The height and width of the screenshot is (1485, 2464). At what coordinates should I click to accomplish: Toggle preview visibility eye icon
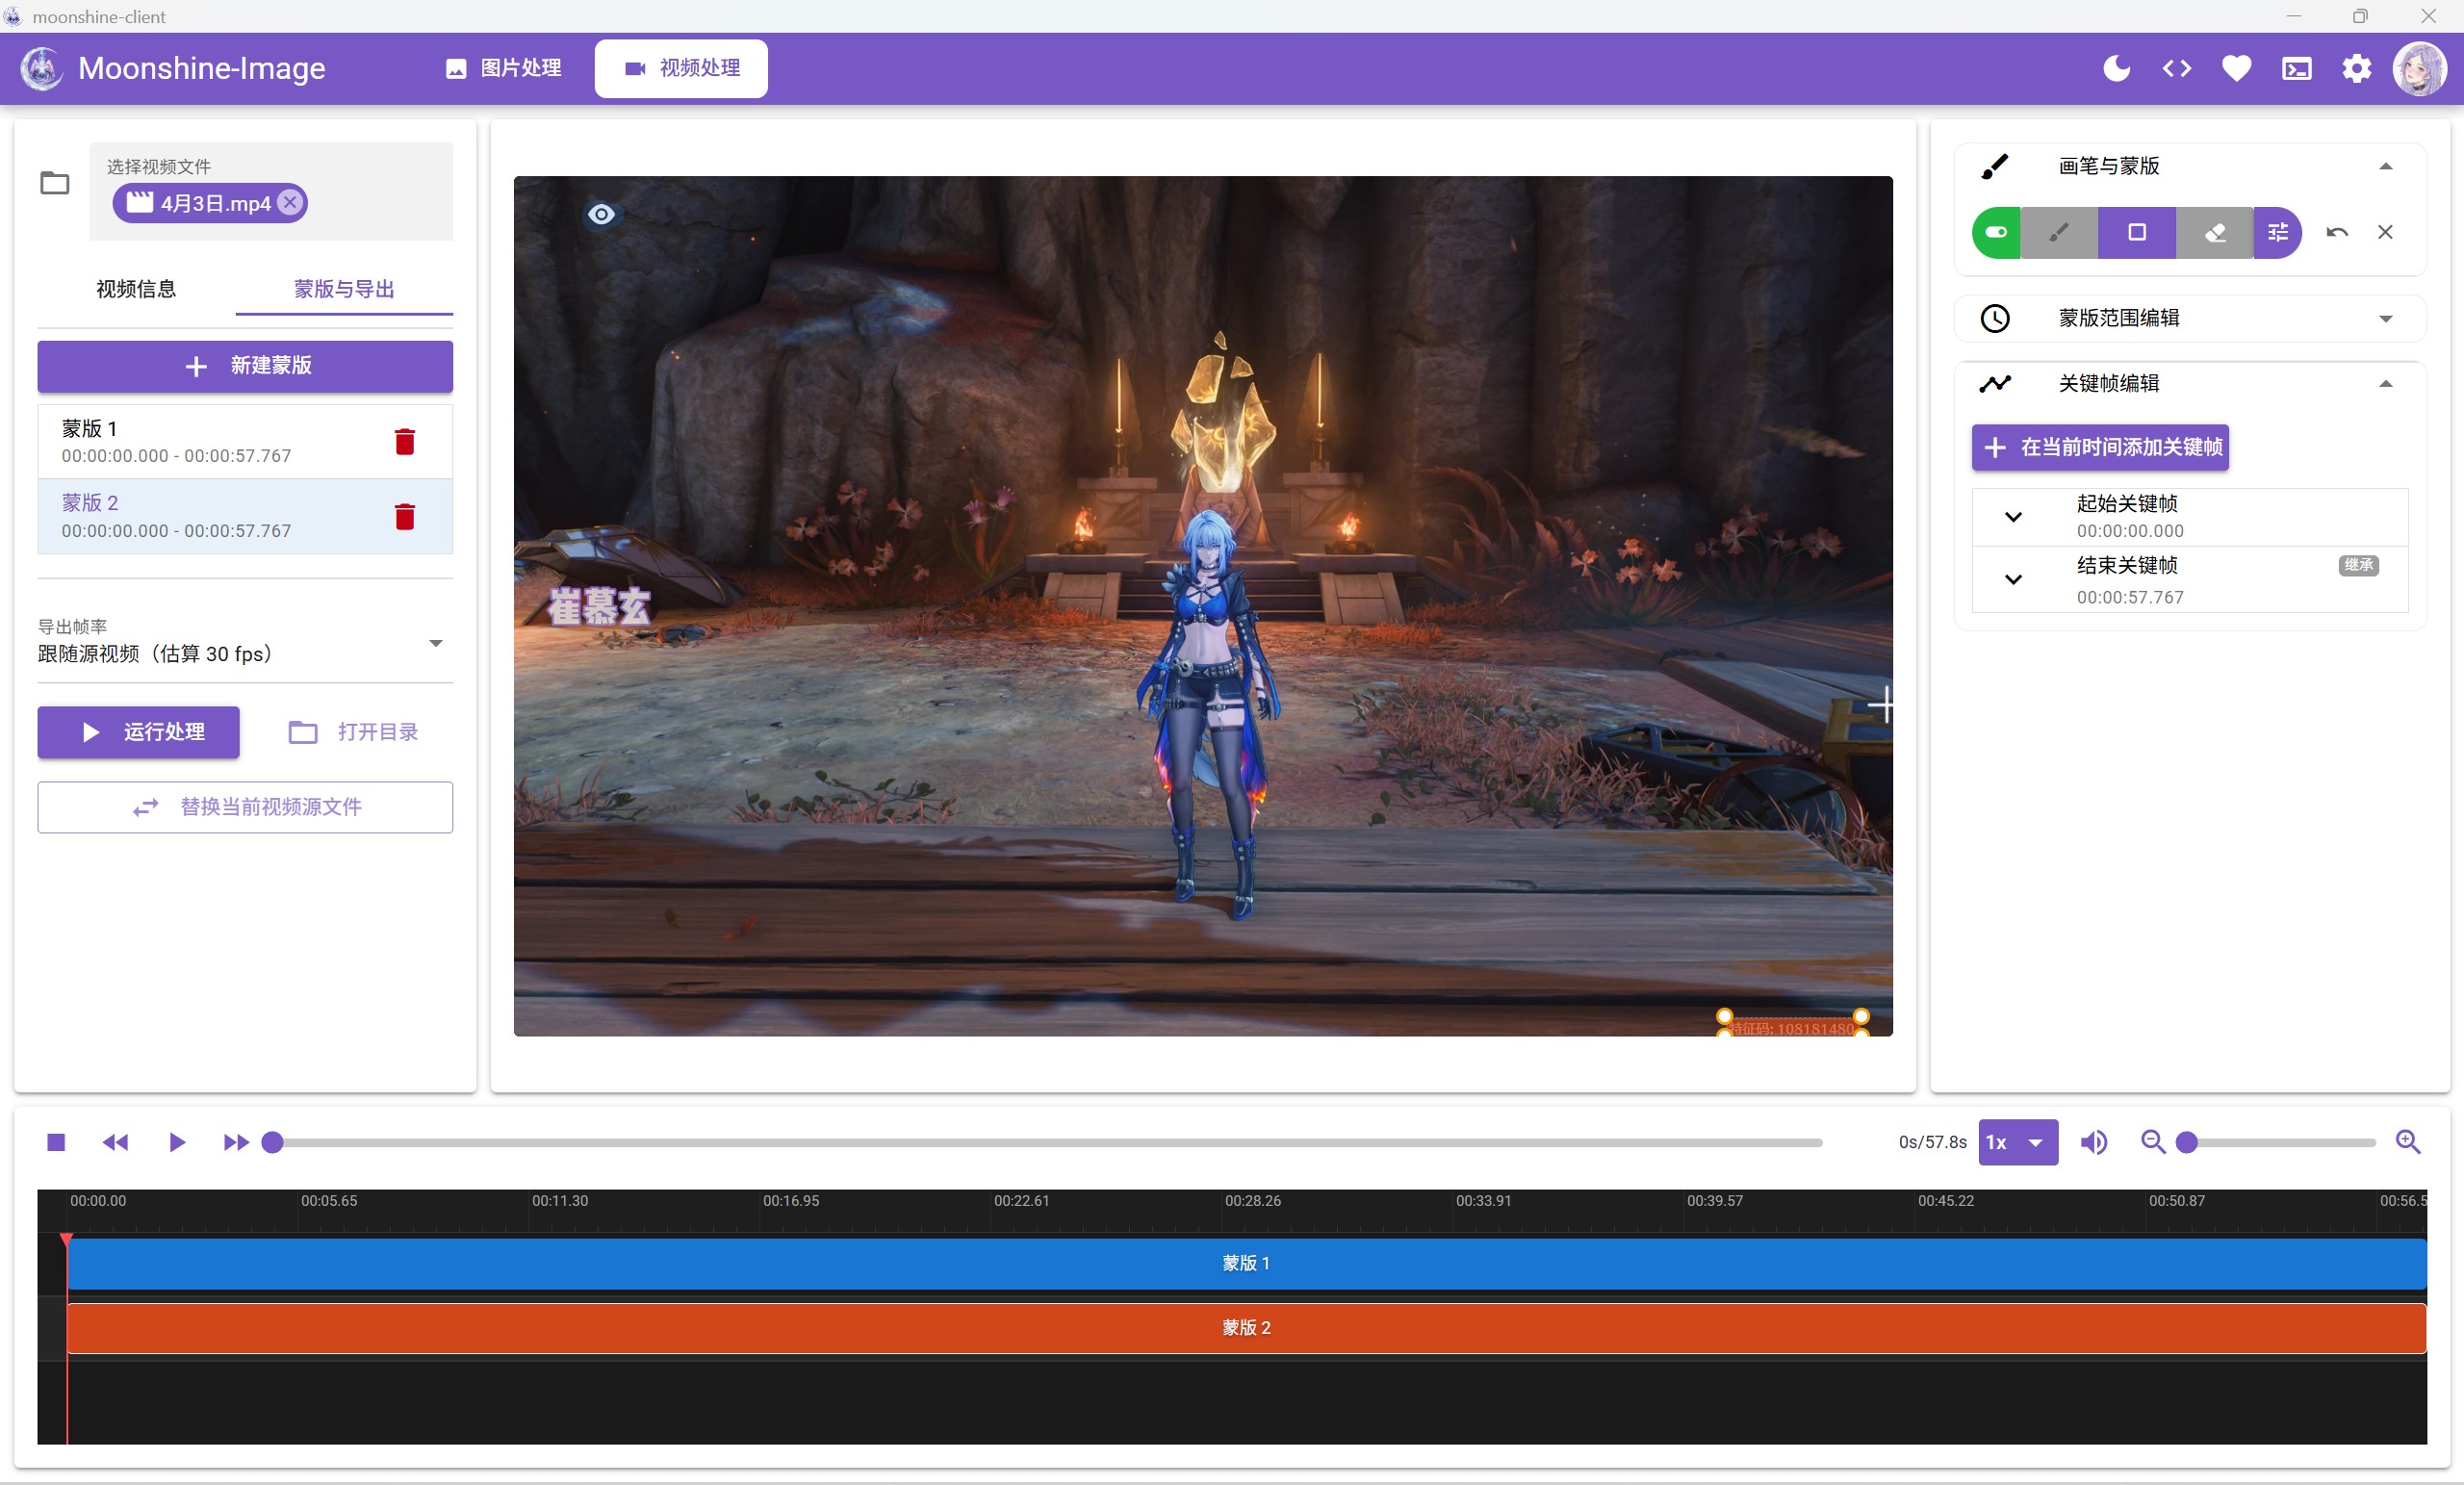coord(601,214)
